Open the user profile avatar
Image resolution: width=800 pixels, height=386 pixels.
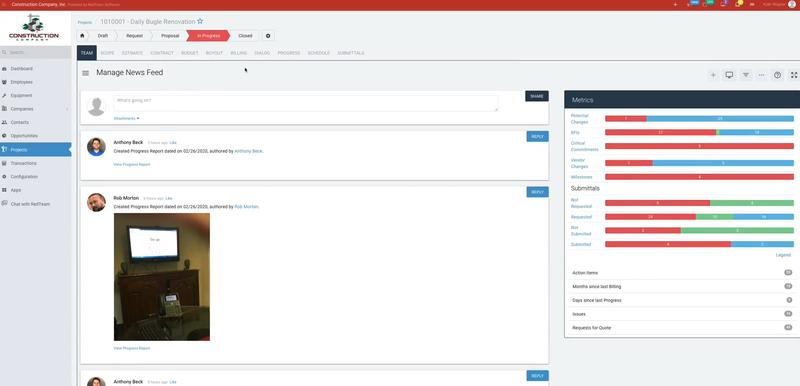coord(792,5)
